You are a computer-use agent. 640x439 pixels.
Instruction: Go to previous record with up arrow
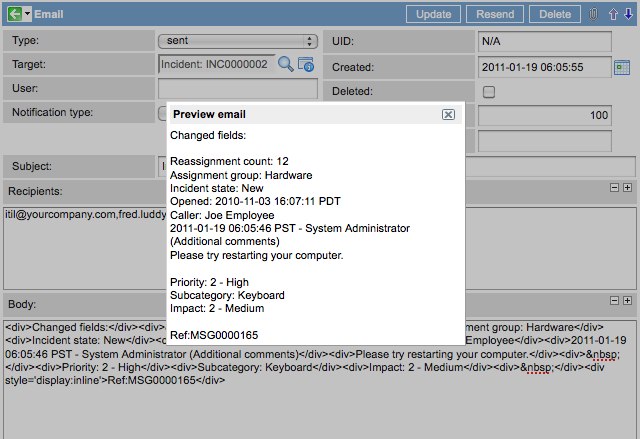614,15
